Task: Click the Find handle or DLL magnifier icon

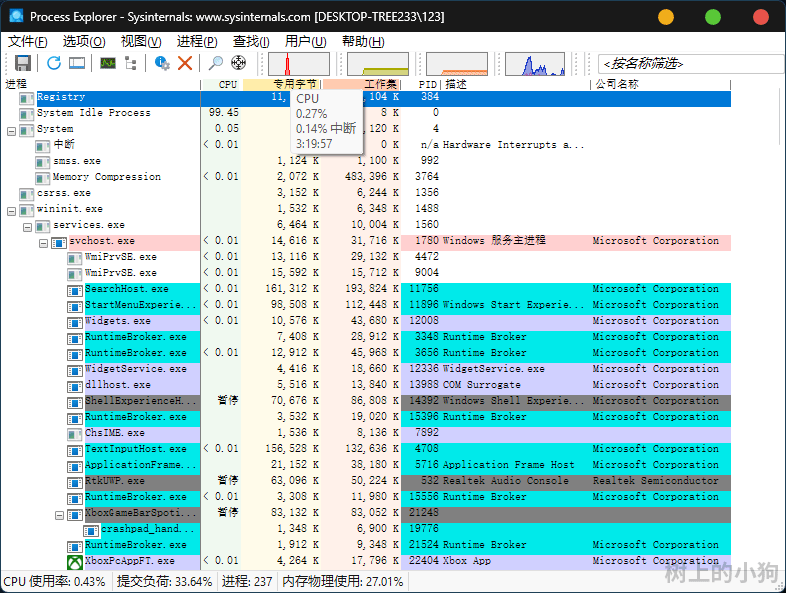Action: coord(215,63)
